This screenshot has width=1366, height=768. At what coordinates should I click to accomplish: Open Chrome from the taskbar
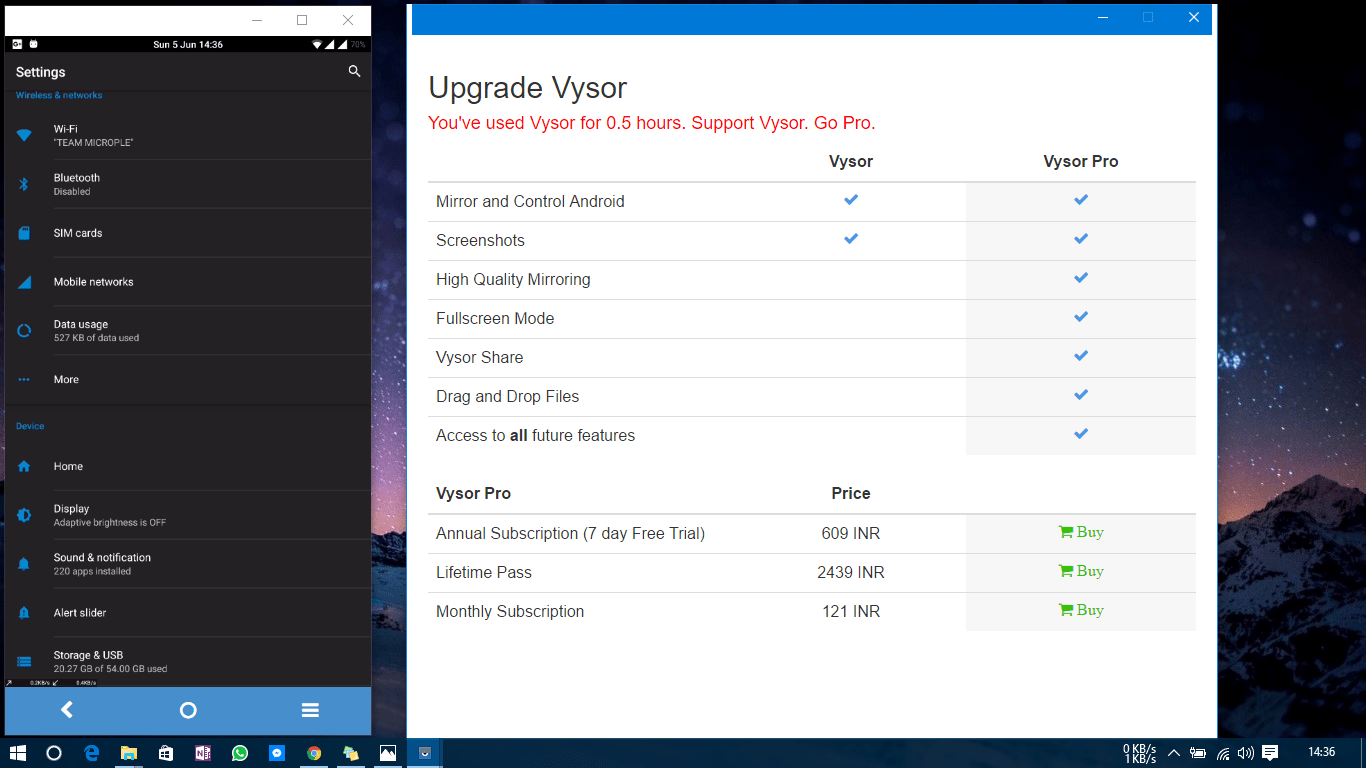coord(314,753)
